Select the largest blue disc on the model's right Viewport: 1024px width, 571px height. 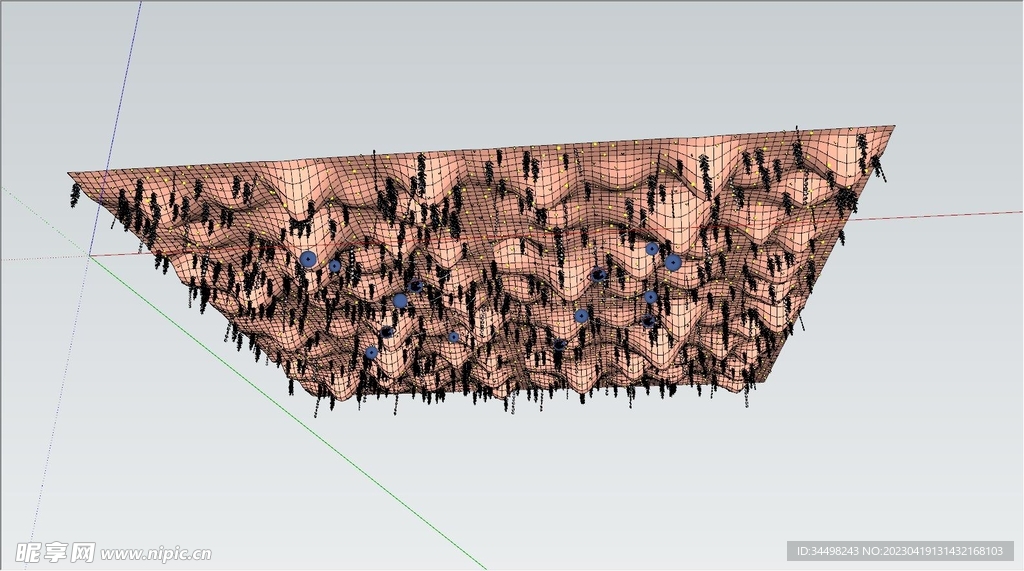coord(673,262)
